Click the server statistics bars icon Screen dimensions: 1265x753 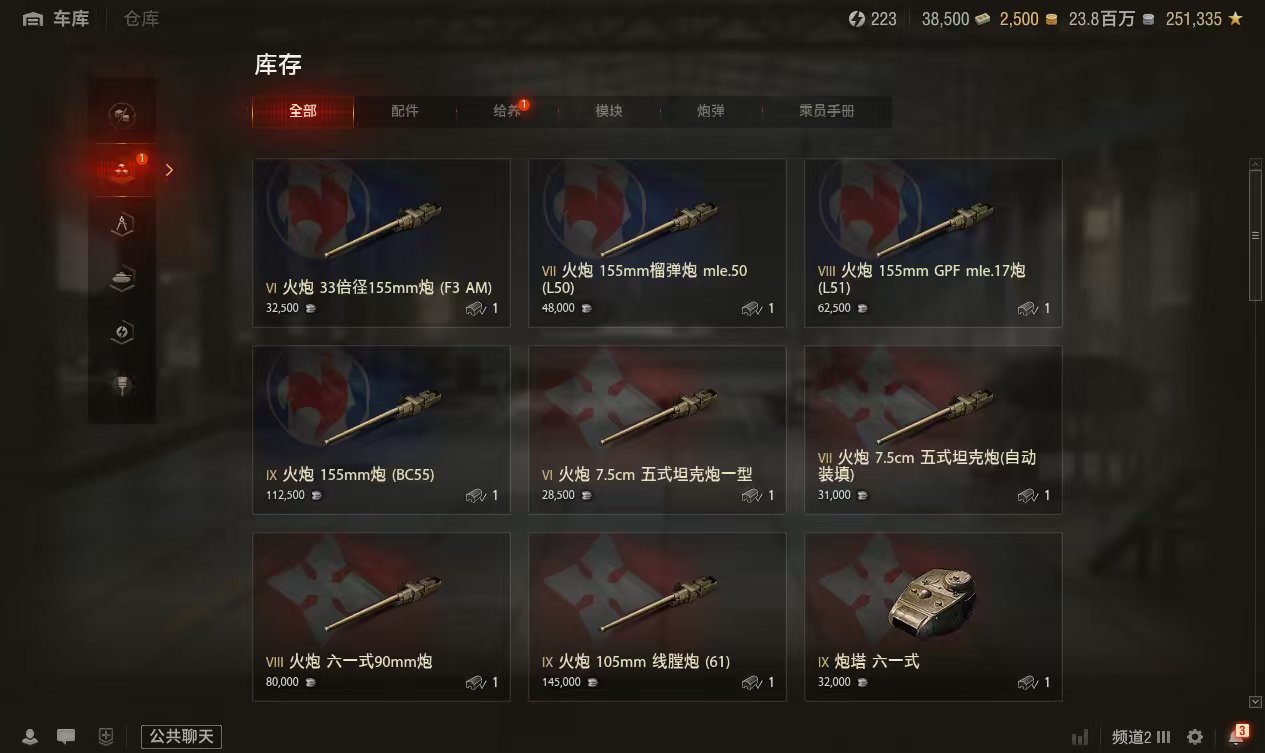point(1080,737)
